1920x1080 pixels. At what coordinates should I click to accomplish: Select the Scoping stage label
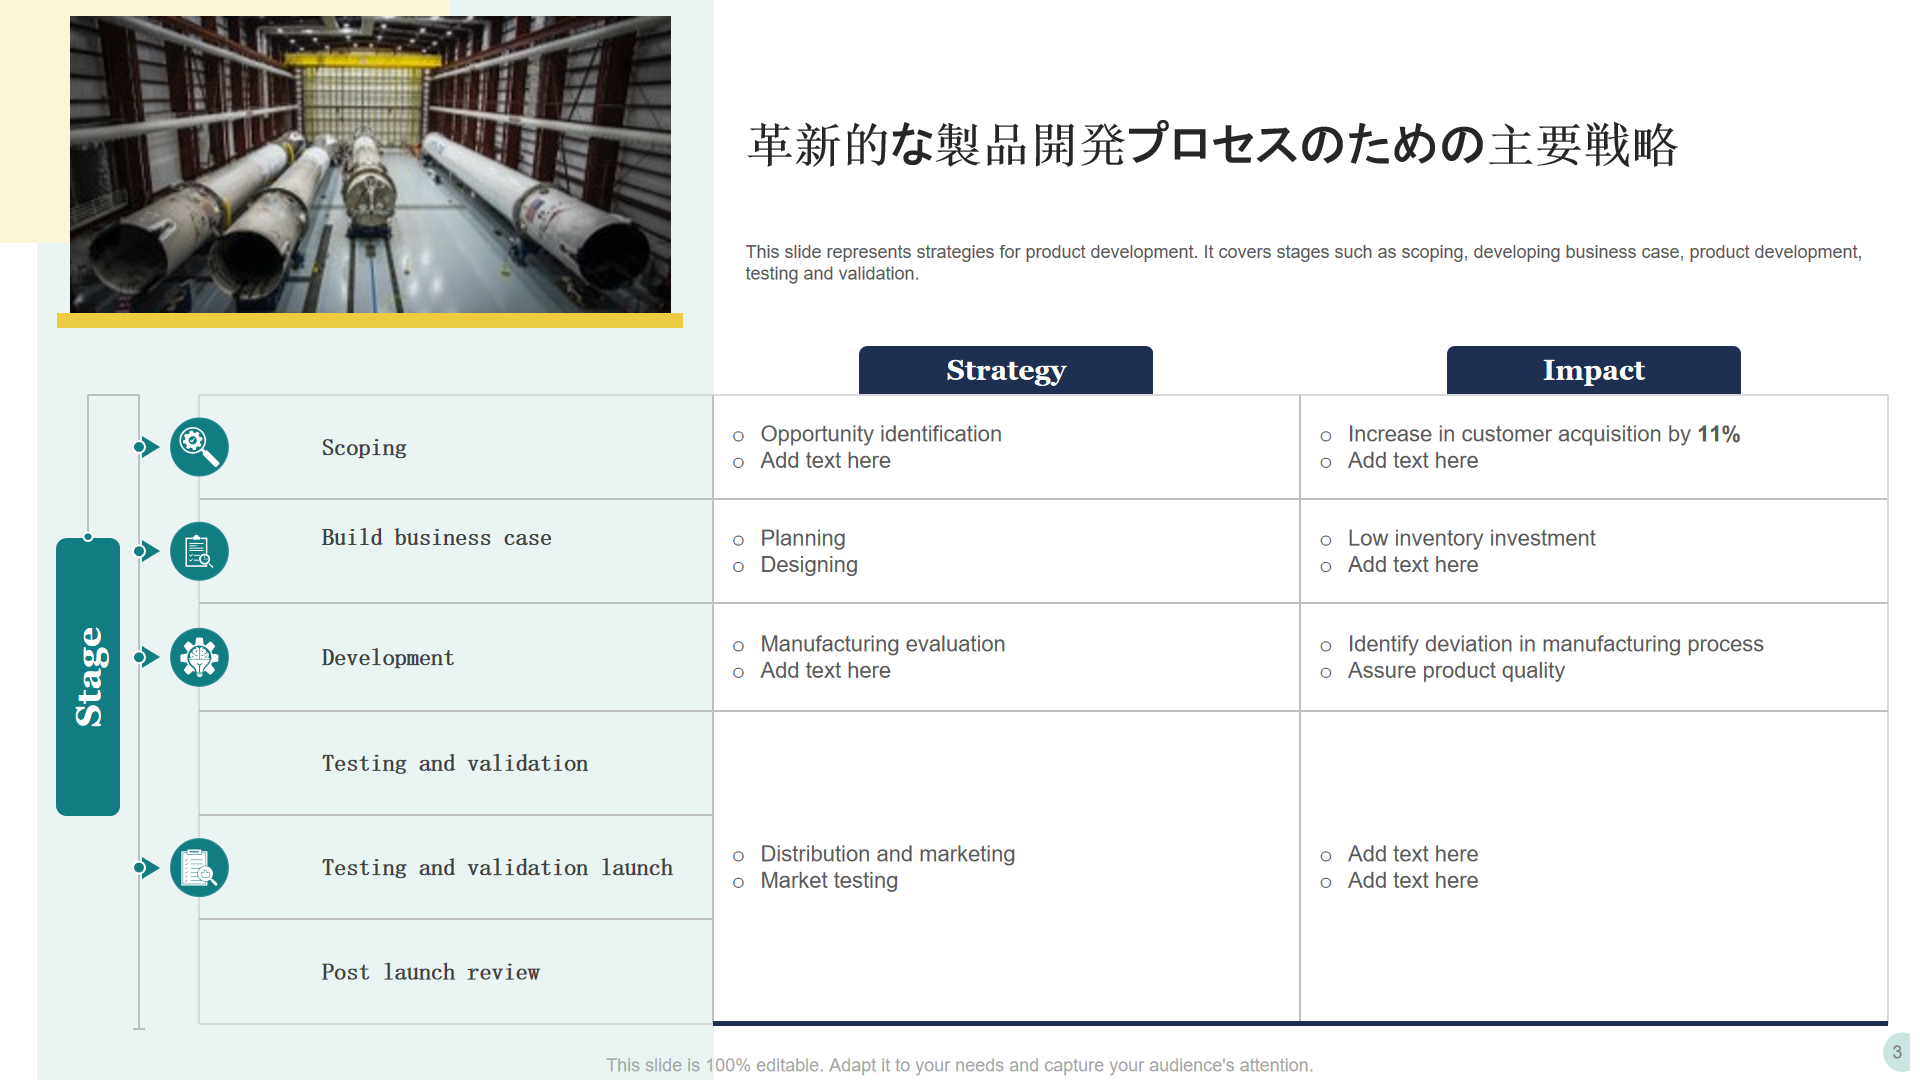364,448
